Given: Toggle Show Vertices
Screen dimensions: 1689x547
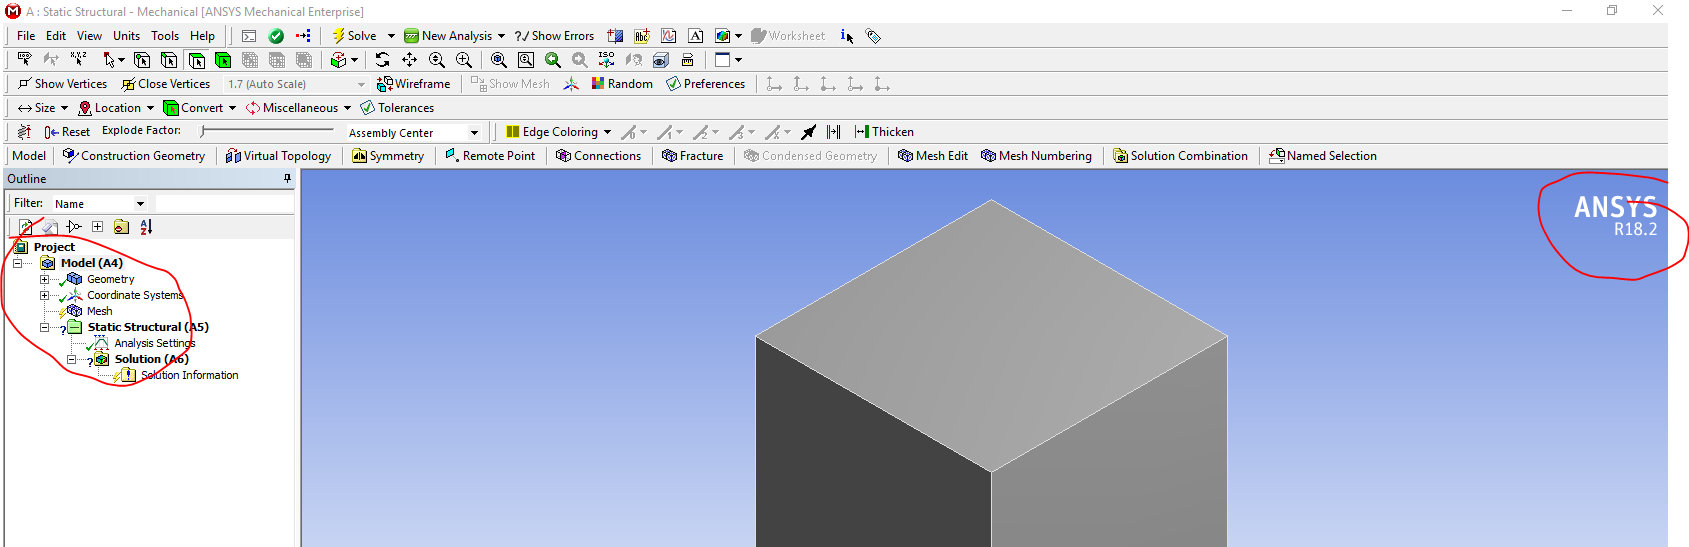Looking at the screenshot, I should (x=62, y=84).
